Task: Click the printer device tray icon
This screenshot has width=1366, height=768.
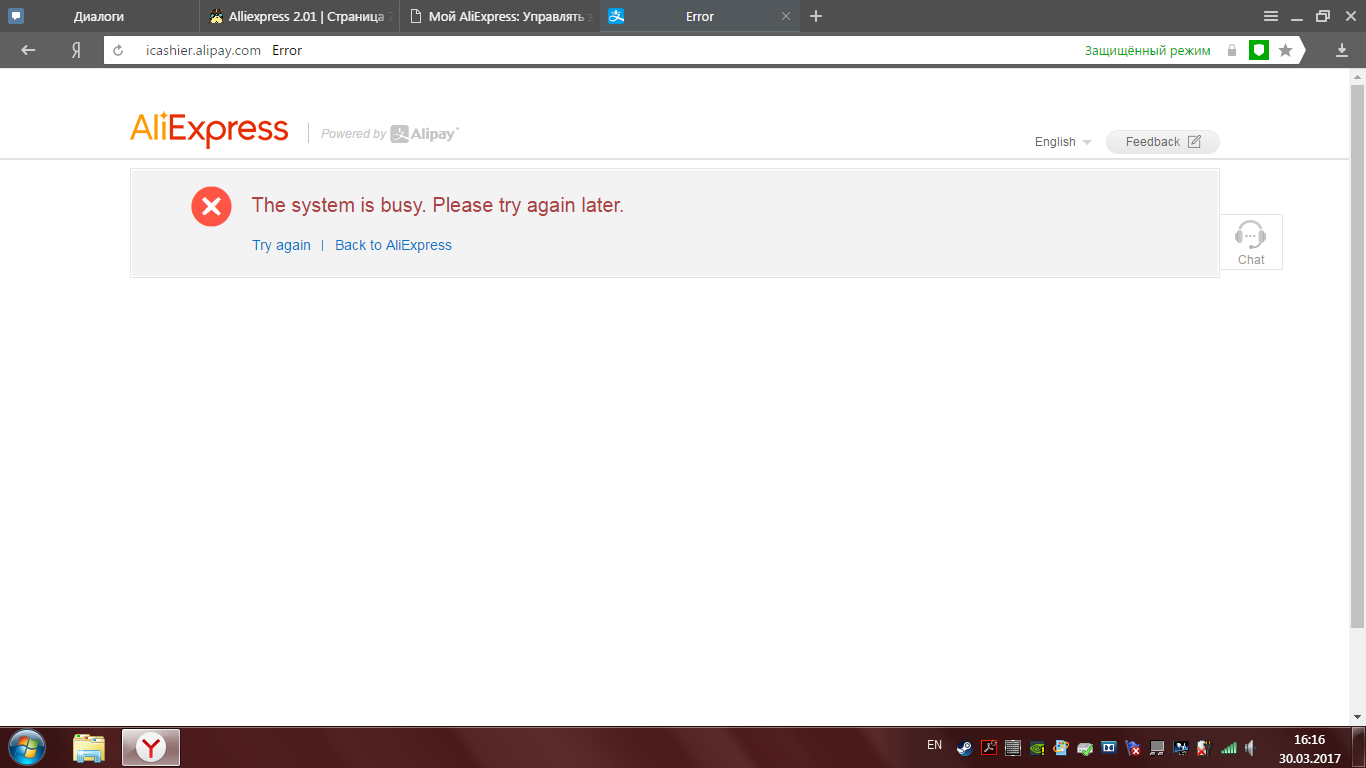Action: coord(1085,747)
